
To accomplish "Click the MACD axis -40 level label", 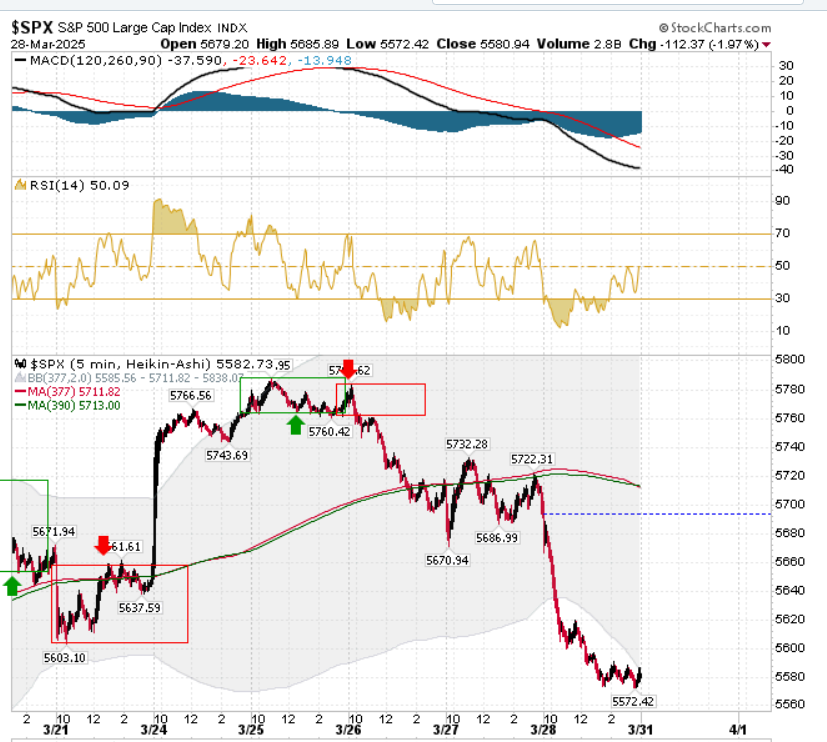I will tap(784, 170).
